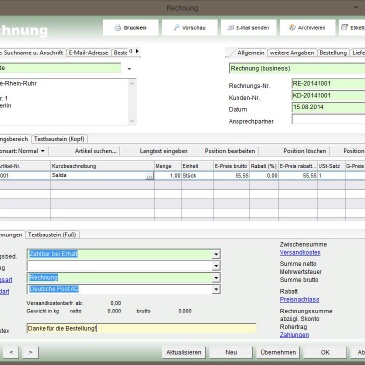This screenshot has height=365, width=365.
Task: Click the Drucken printer icon
Action: click(x=118, y=28)
